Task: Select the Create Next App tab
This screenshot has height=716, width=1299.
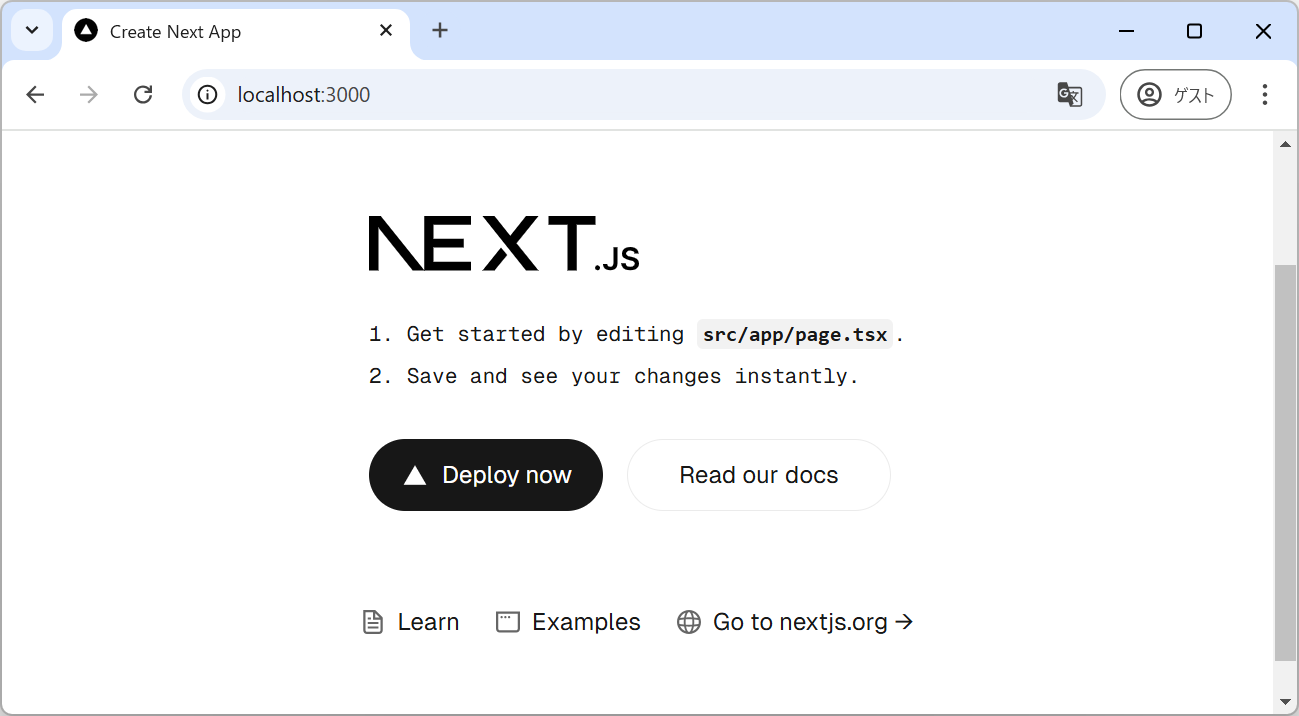Action: 220,32
